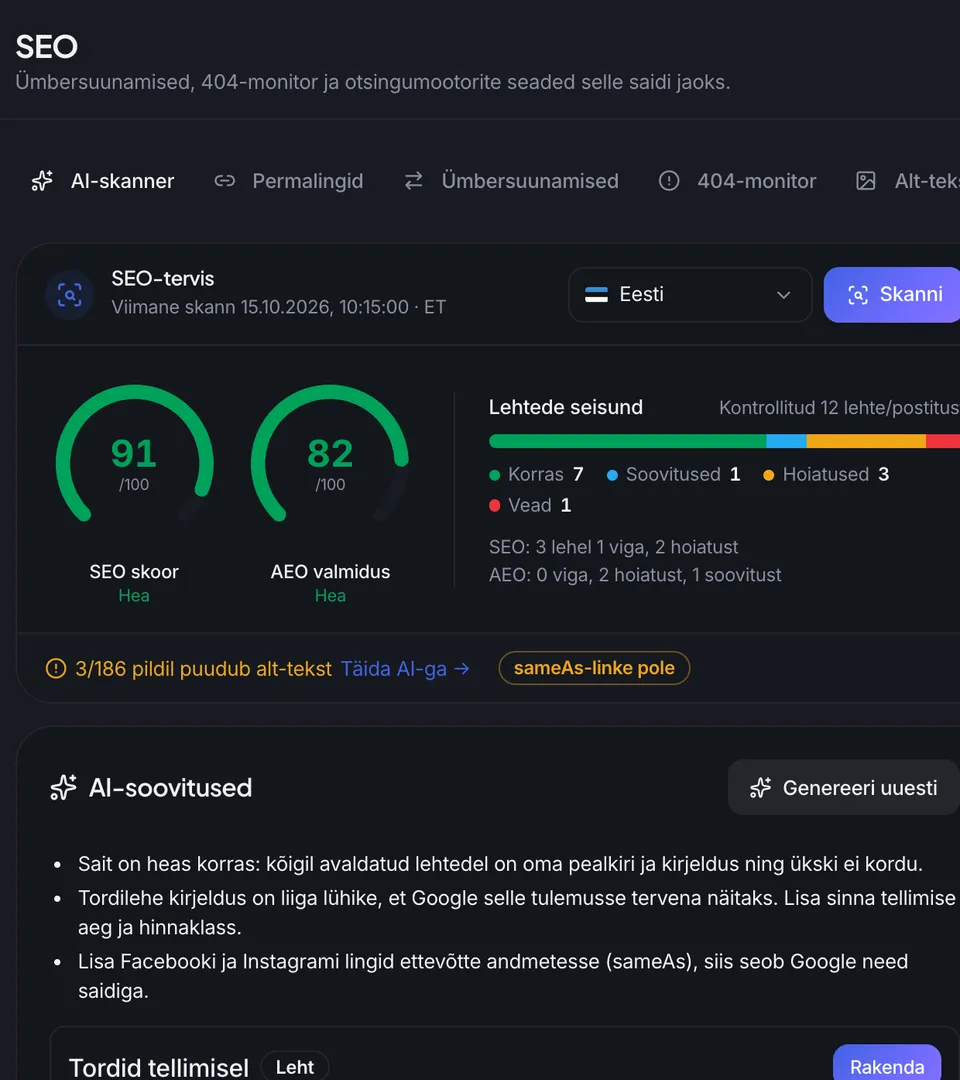Image resolution: width=960 pixels, height=1080 pixels.
Task: Select the Korras 7 legend item
Action: coord(536,475)
